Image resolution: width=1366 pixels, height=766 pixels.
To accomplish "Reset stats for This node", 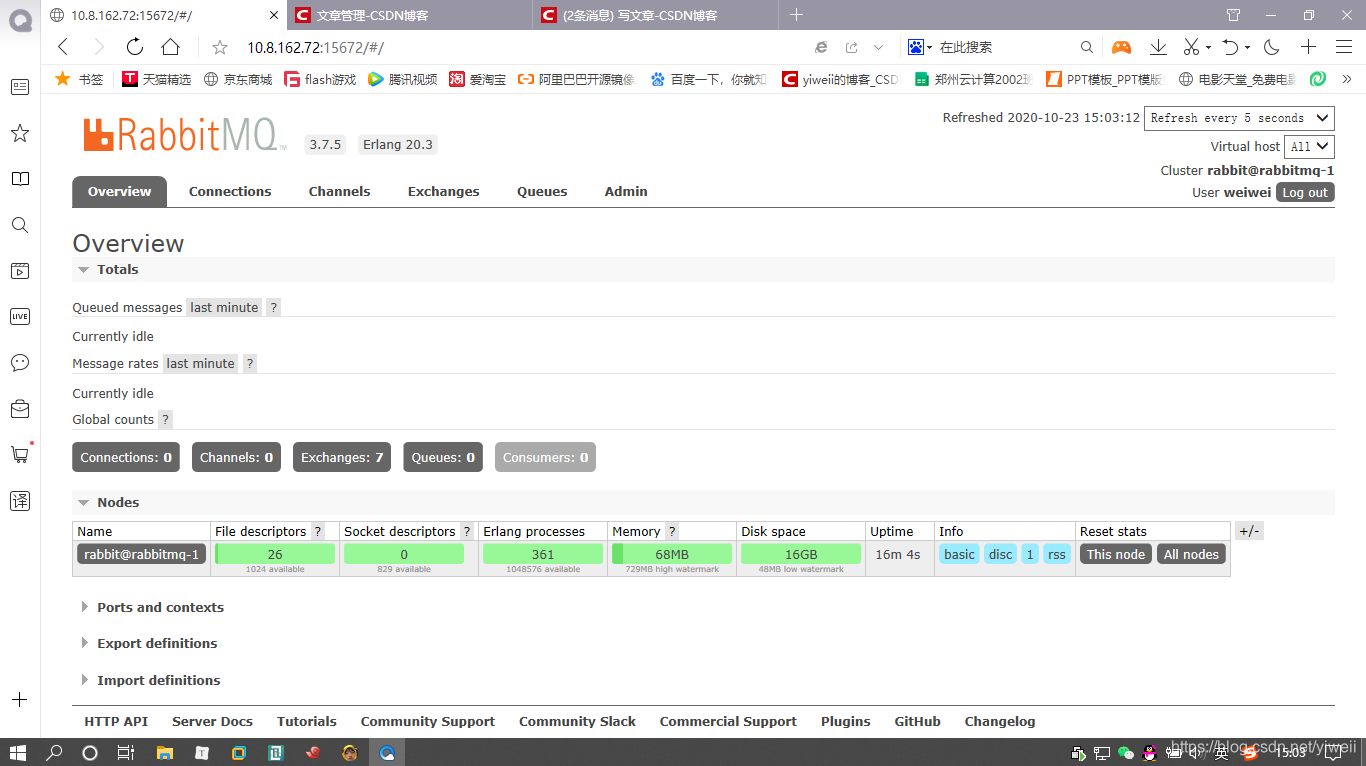I will pos(1116,554).
